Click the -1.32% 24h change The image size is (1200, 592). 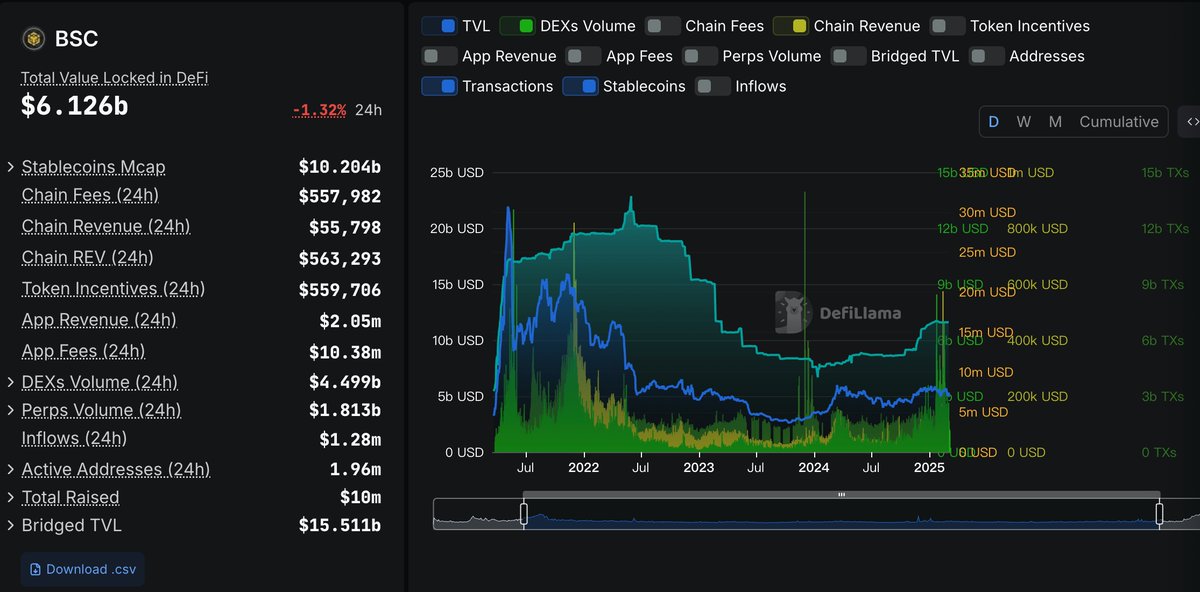[319, 109]
